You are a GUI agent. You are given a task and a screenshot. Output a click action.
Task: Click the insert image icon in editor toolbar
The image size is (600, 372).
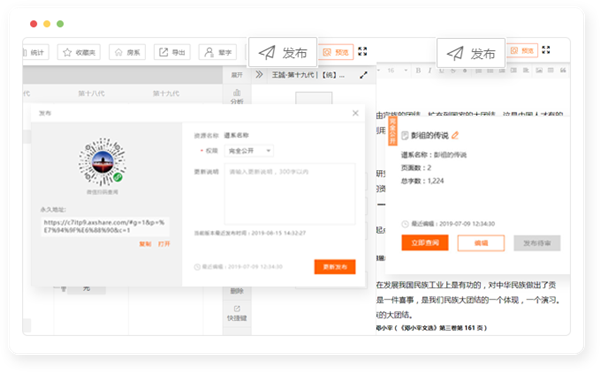tap(539, 70)
